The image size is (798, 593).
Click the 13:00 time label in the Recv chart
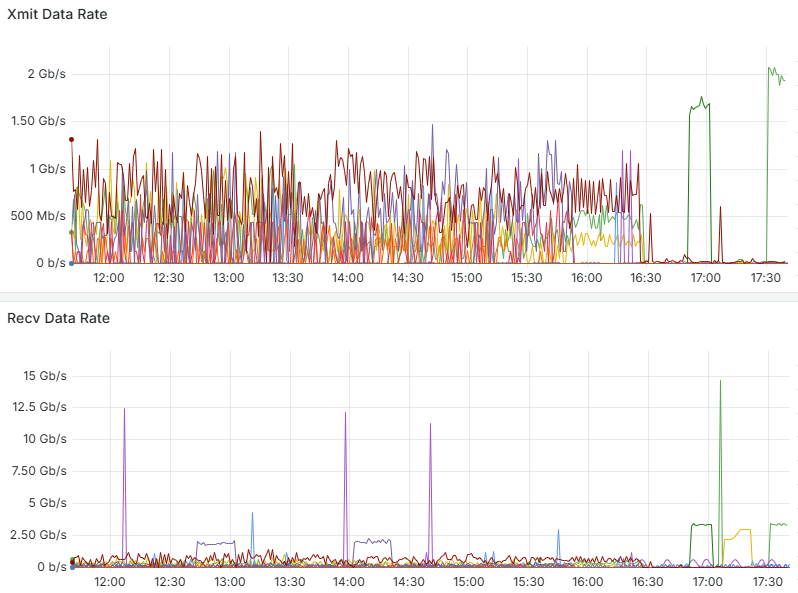point(230,582)
